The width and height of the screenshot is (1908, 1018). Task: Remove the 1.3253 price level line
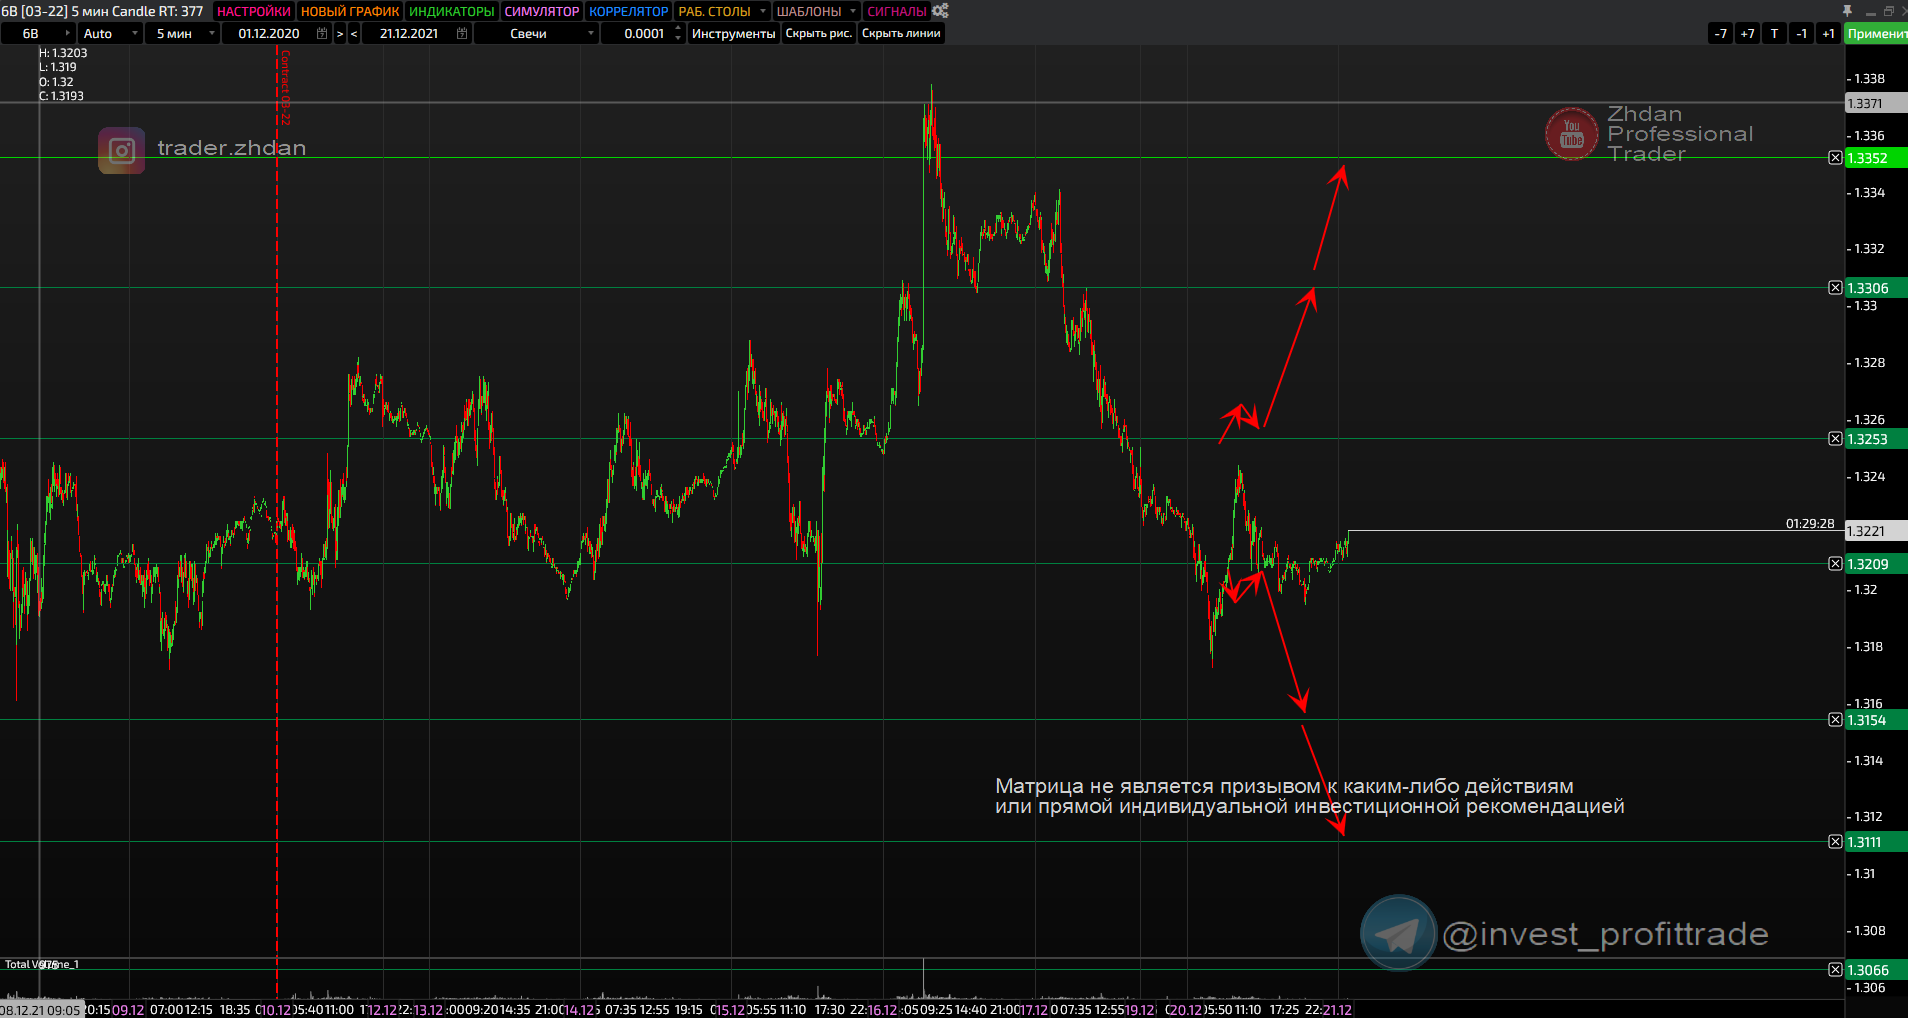[x=1835, y=439]
